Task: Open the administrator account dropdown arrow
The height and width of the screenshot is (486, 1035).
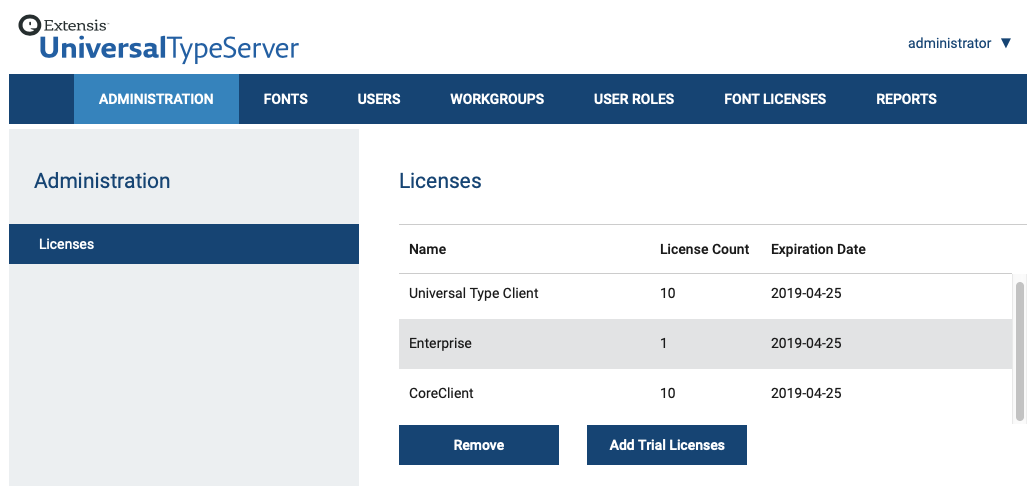Action: click(1005, 43)
